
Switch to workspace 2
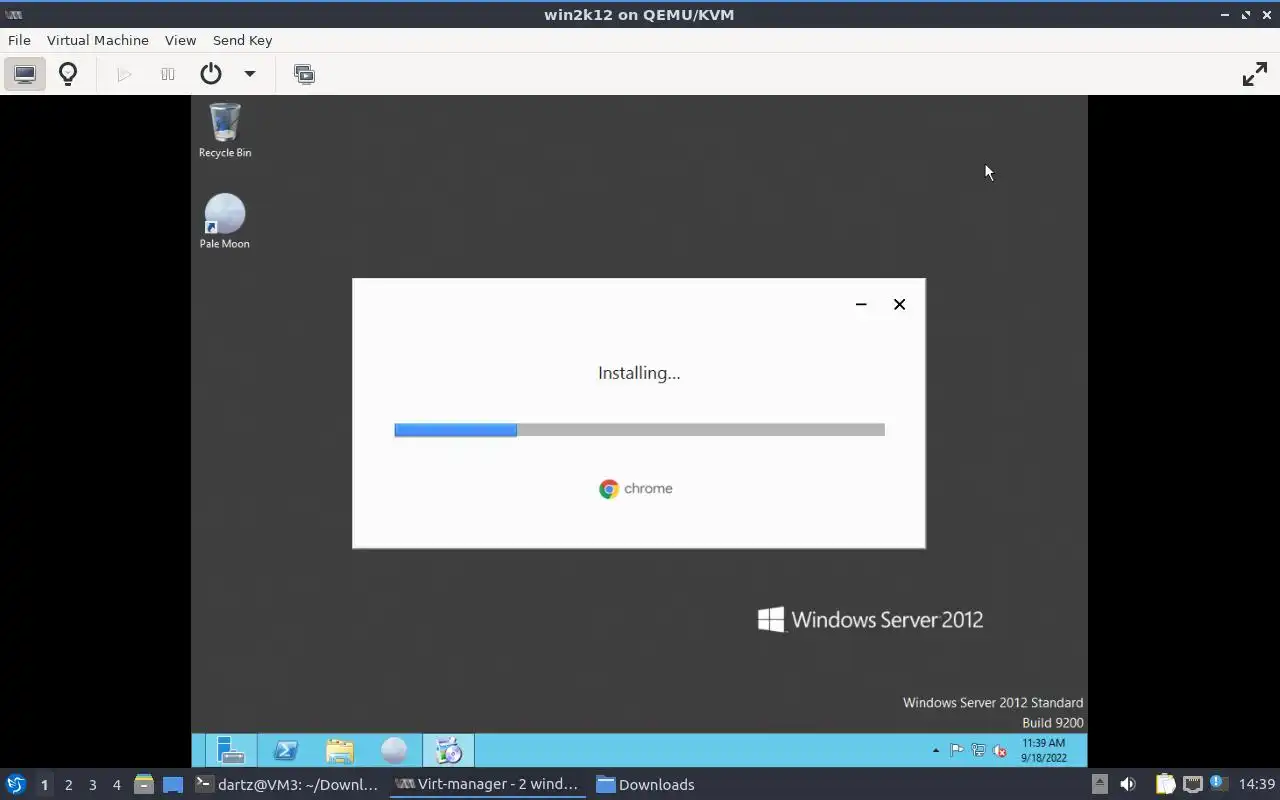[68, 785]
